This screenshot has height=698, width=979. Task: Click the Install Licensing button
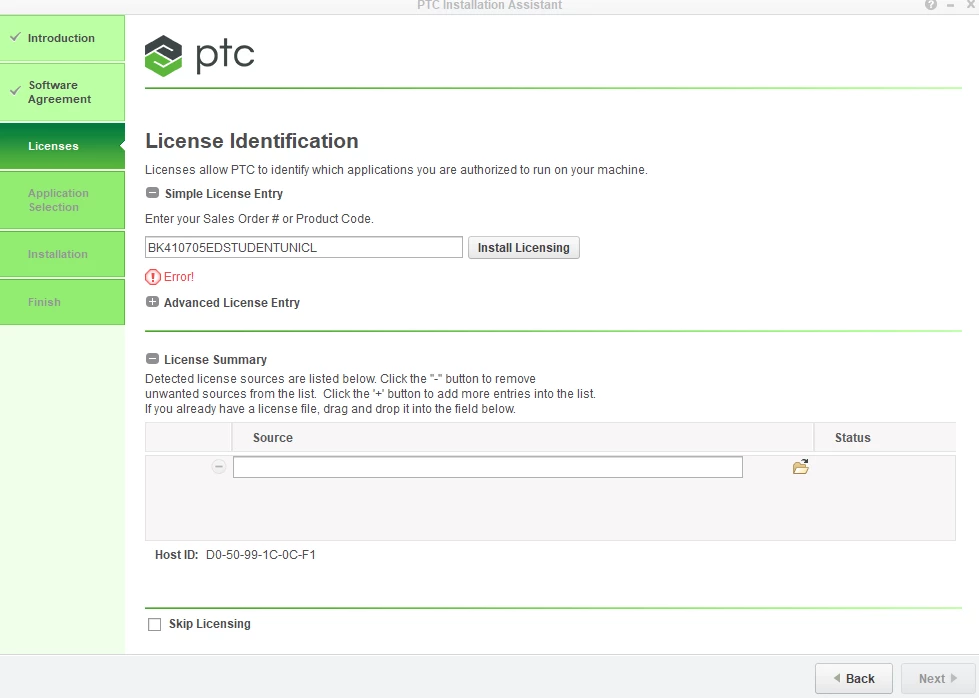pos(524,247)
